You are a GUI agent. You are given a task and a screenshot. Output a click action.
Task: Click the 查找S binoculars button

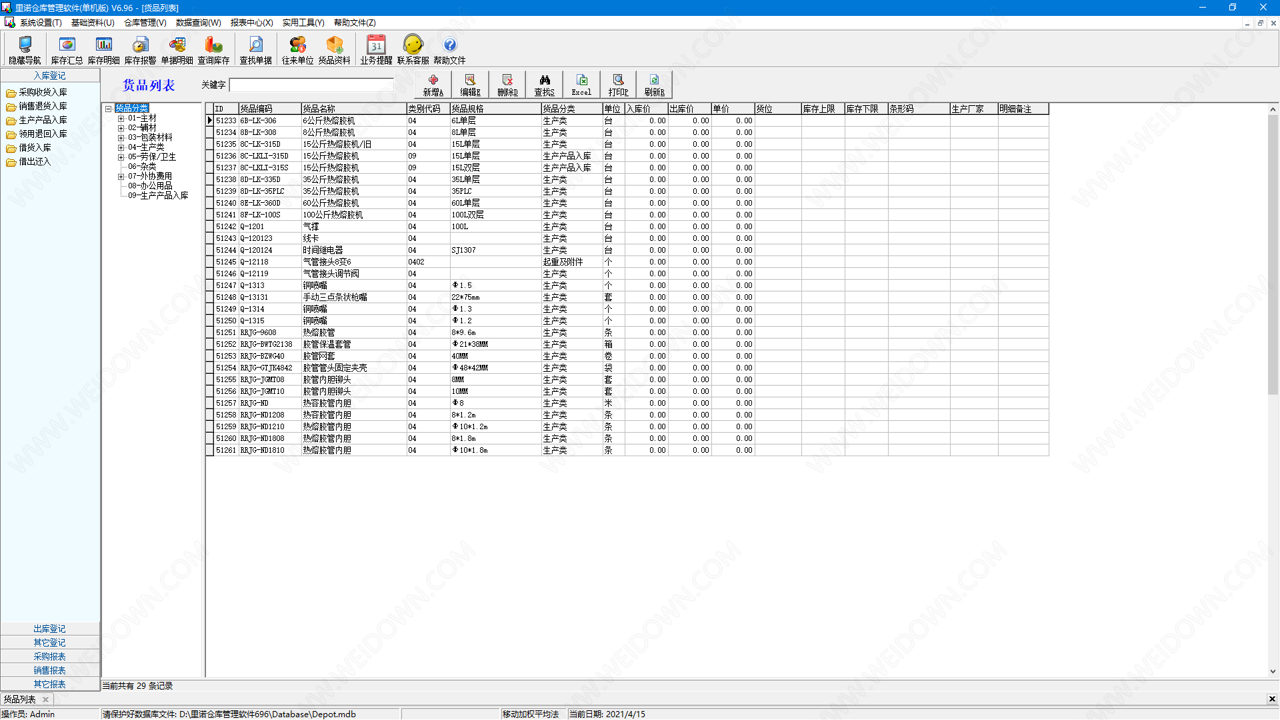(544, 85)
